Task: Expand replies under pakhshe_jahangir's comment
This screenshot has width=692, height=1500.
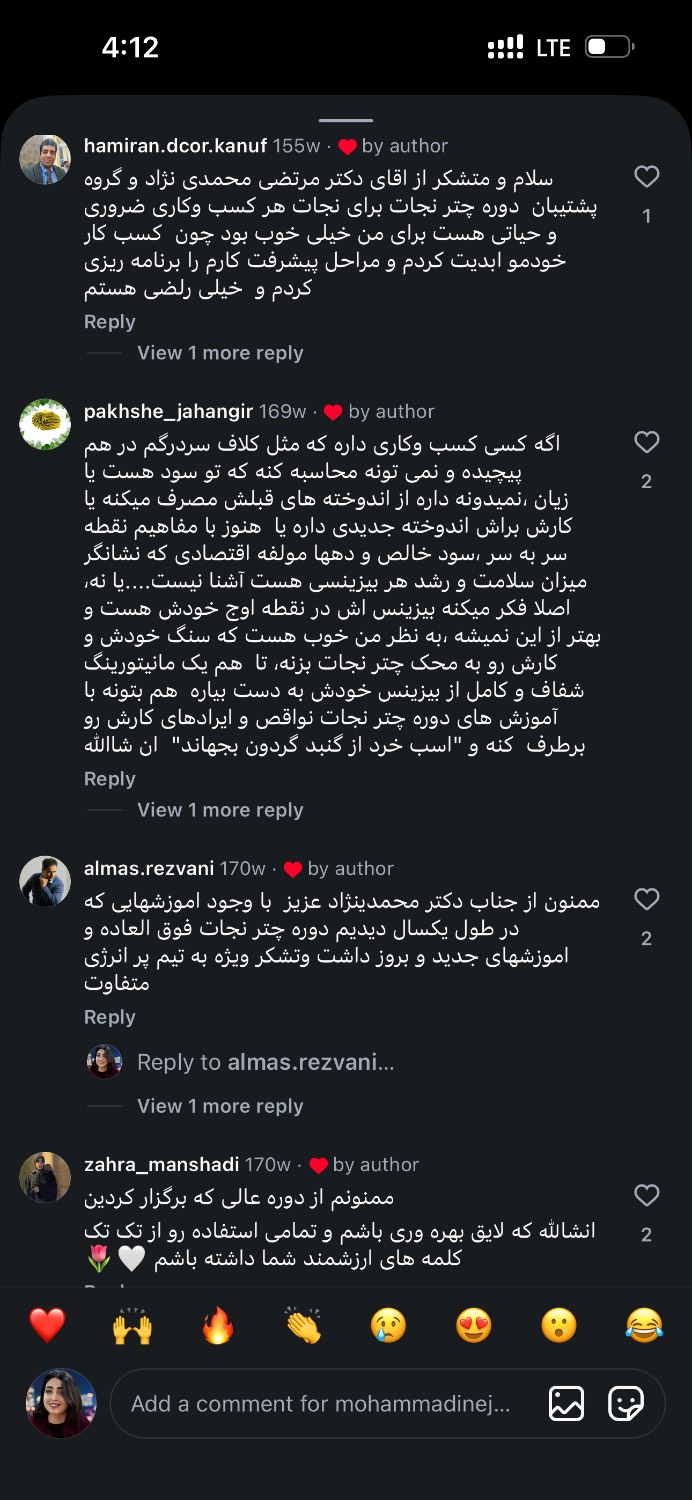Action: 220,810
